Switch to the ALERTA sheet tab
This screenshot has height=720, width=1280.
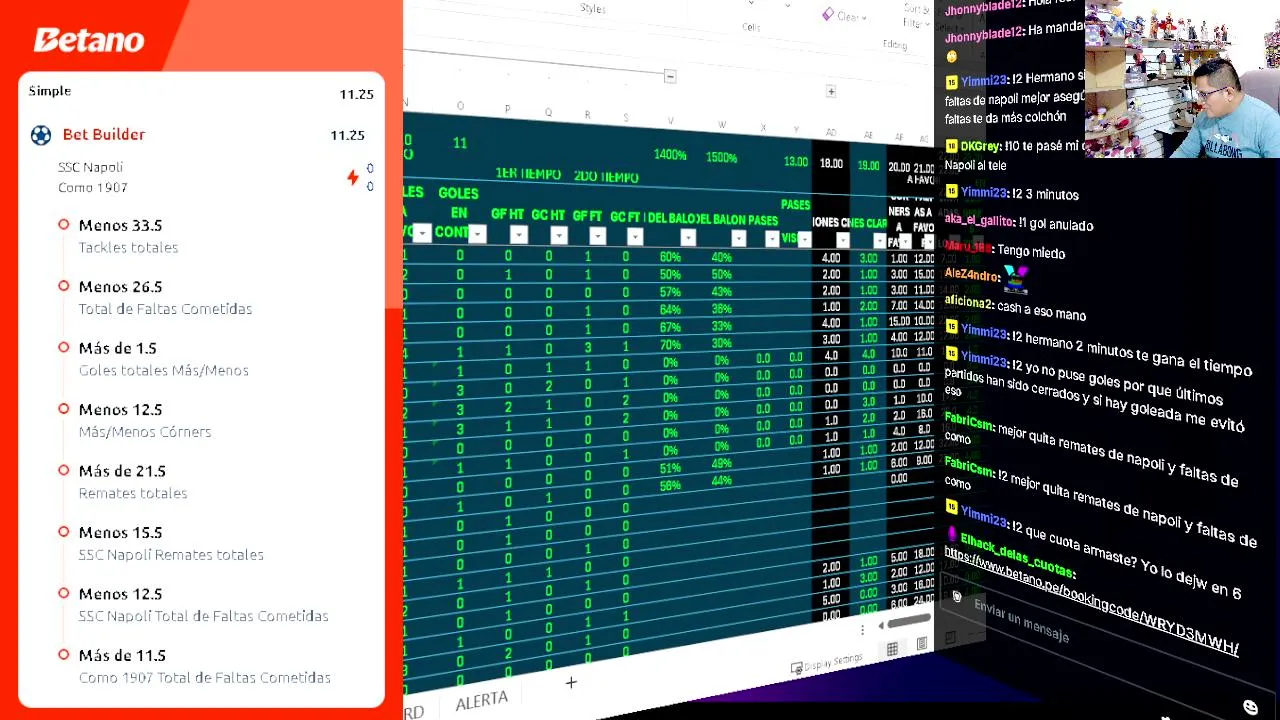pyautogui.click(x=482, y=701)
